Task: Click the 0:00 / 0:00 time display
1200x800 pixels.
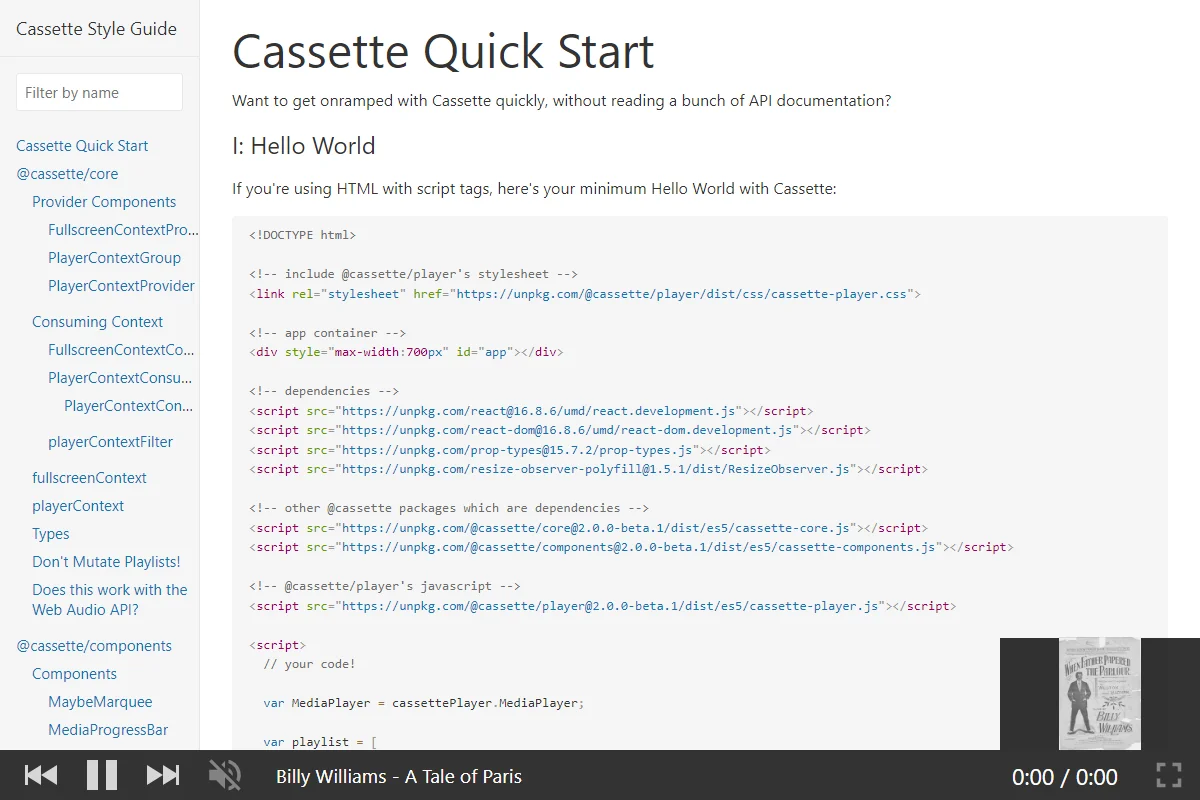Action: (x=1064, y=776)
